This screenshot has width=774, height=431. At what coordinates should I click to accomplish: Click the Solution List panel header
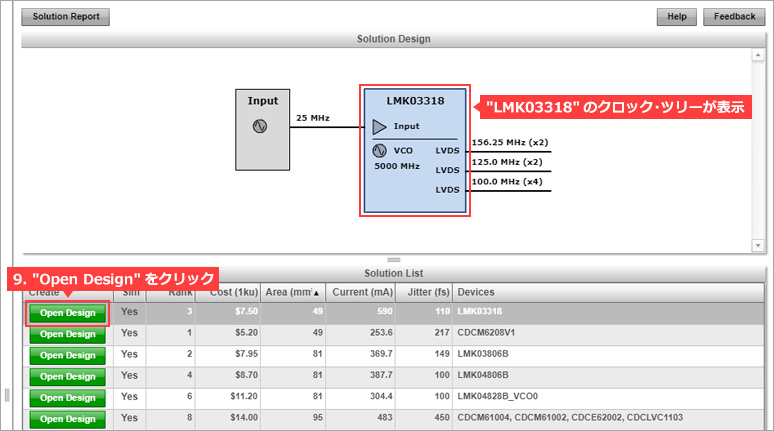[393, 274]
